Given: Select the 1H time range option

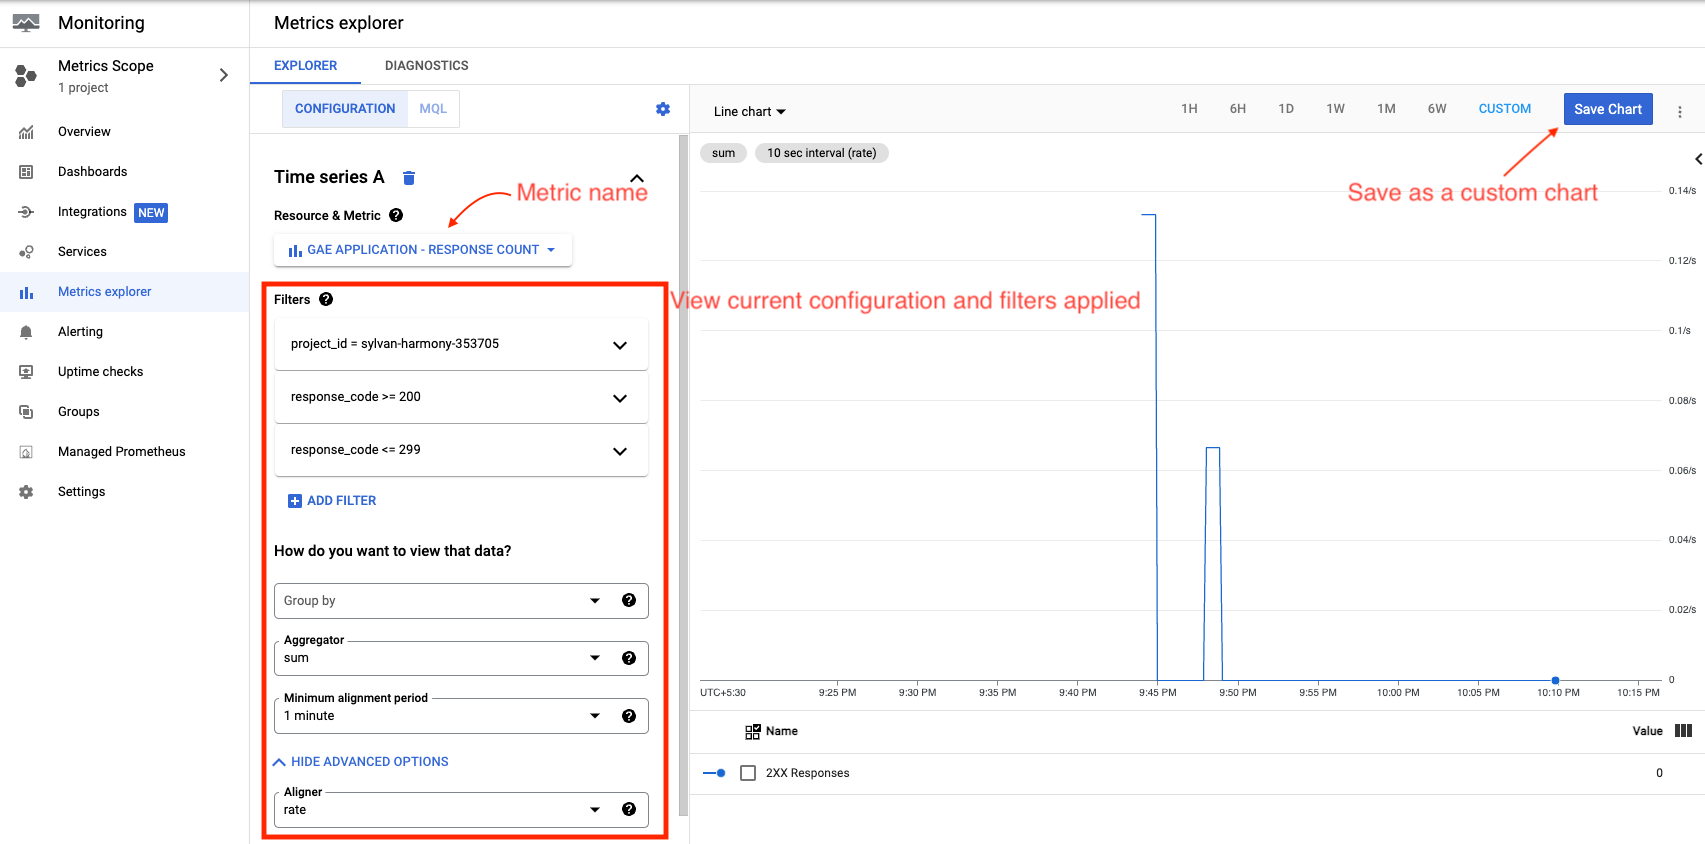Looking at the screenshot, I should [x=1189, y=109].
